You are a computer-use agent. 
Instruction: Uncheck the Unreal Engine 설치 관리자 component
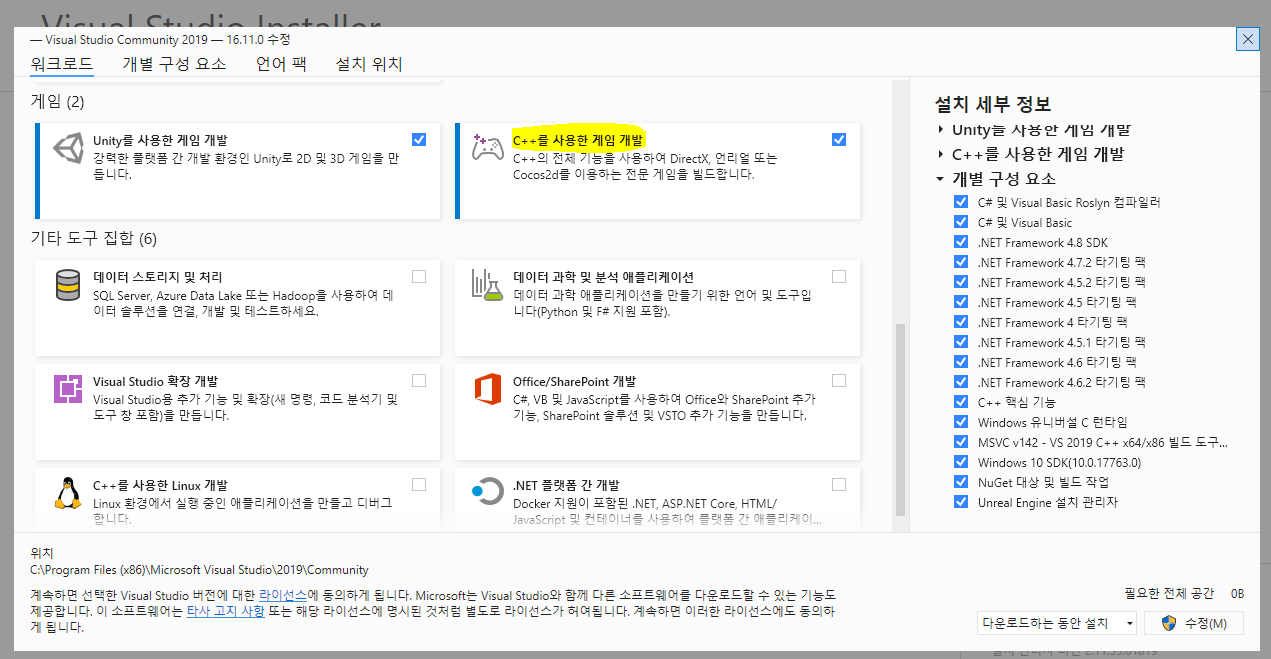pyautogui.click(x=961, y=502)
